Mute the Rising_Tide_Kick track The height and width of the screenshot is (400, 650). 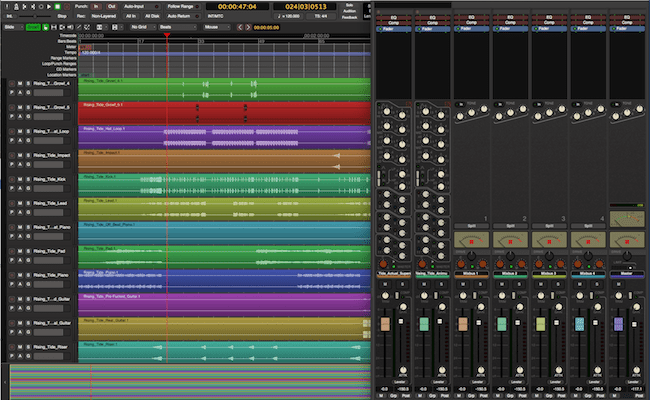coord(19,180)
